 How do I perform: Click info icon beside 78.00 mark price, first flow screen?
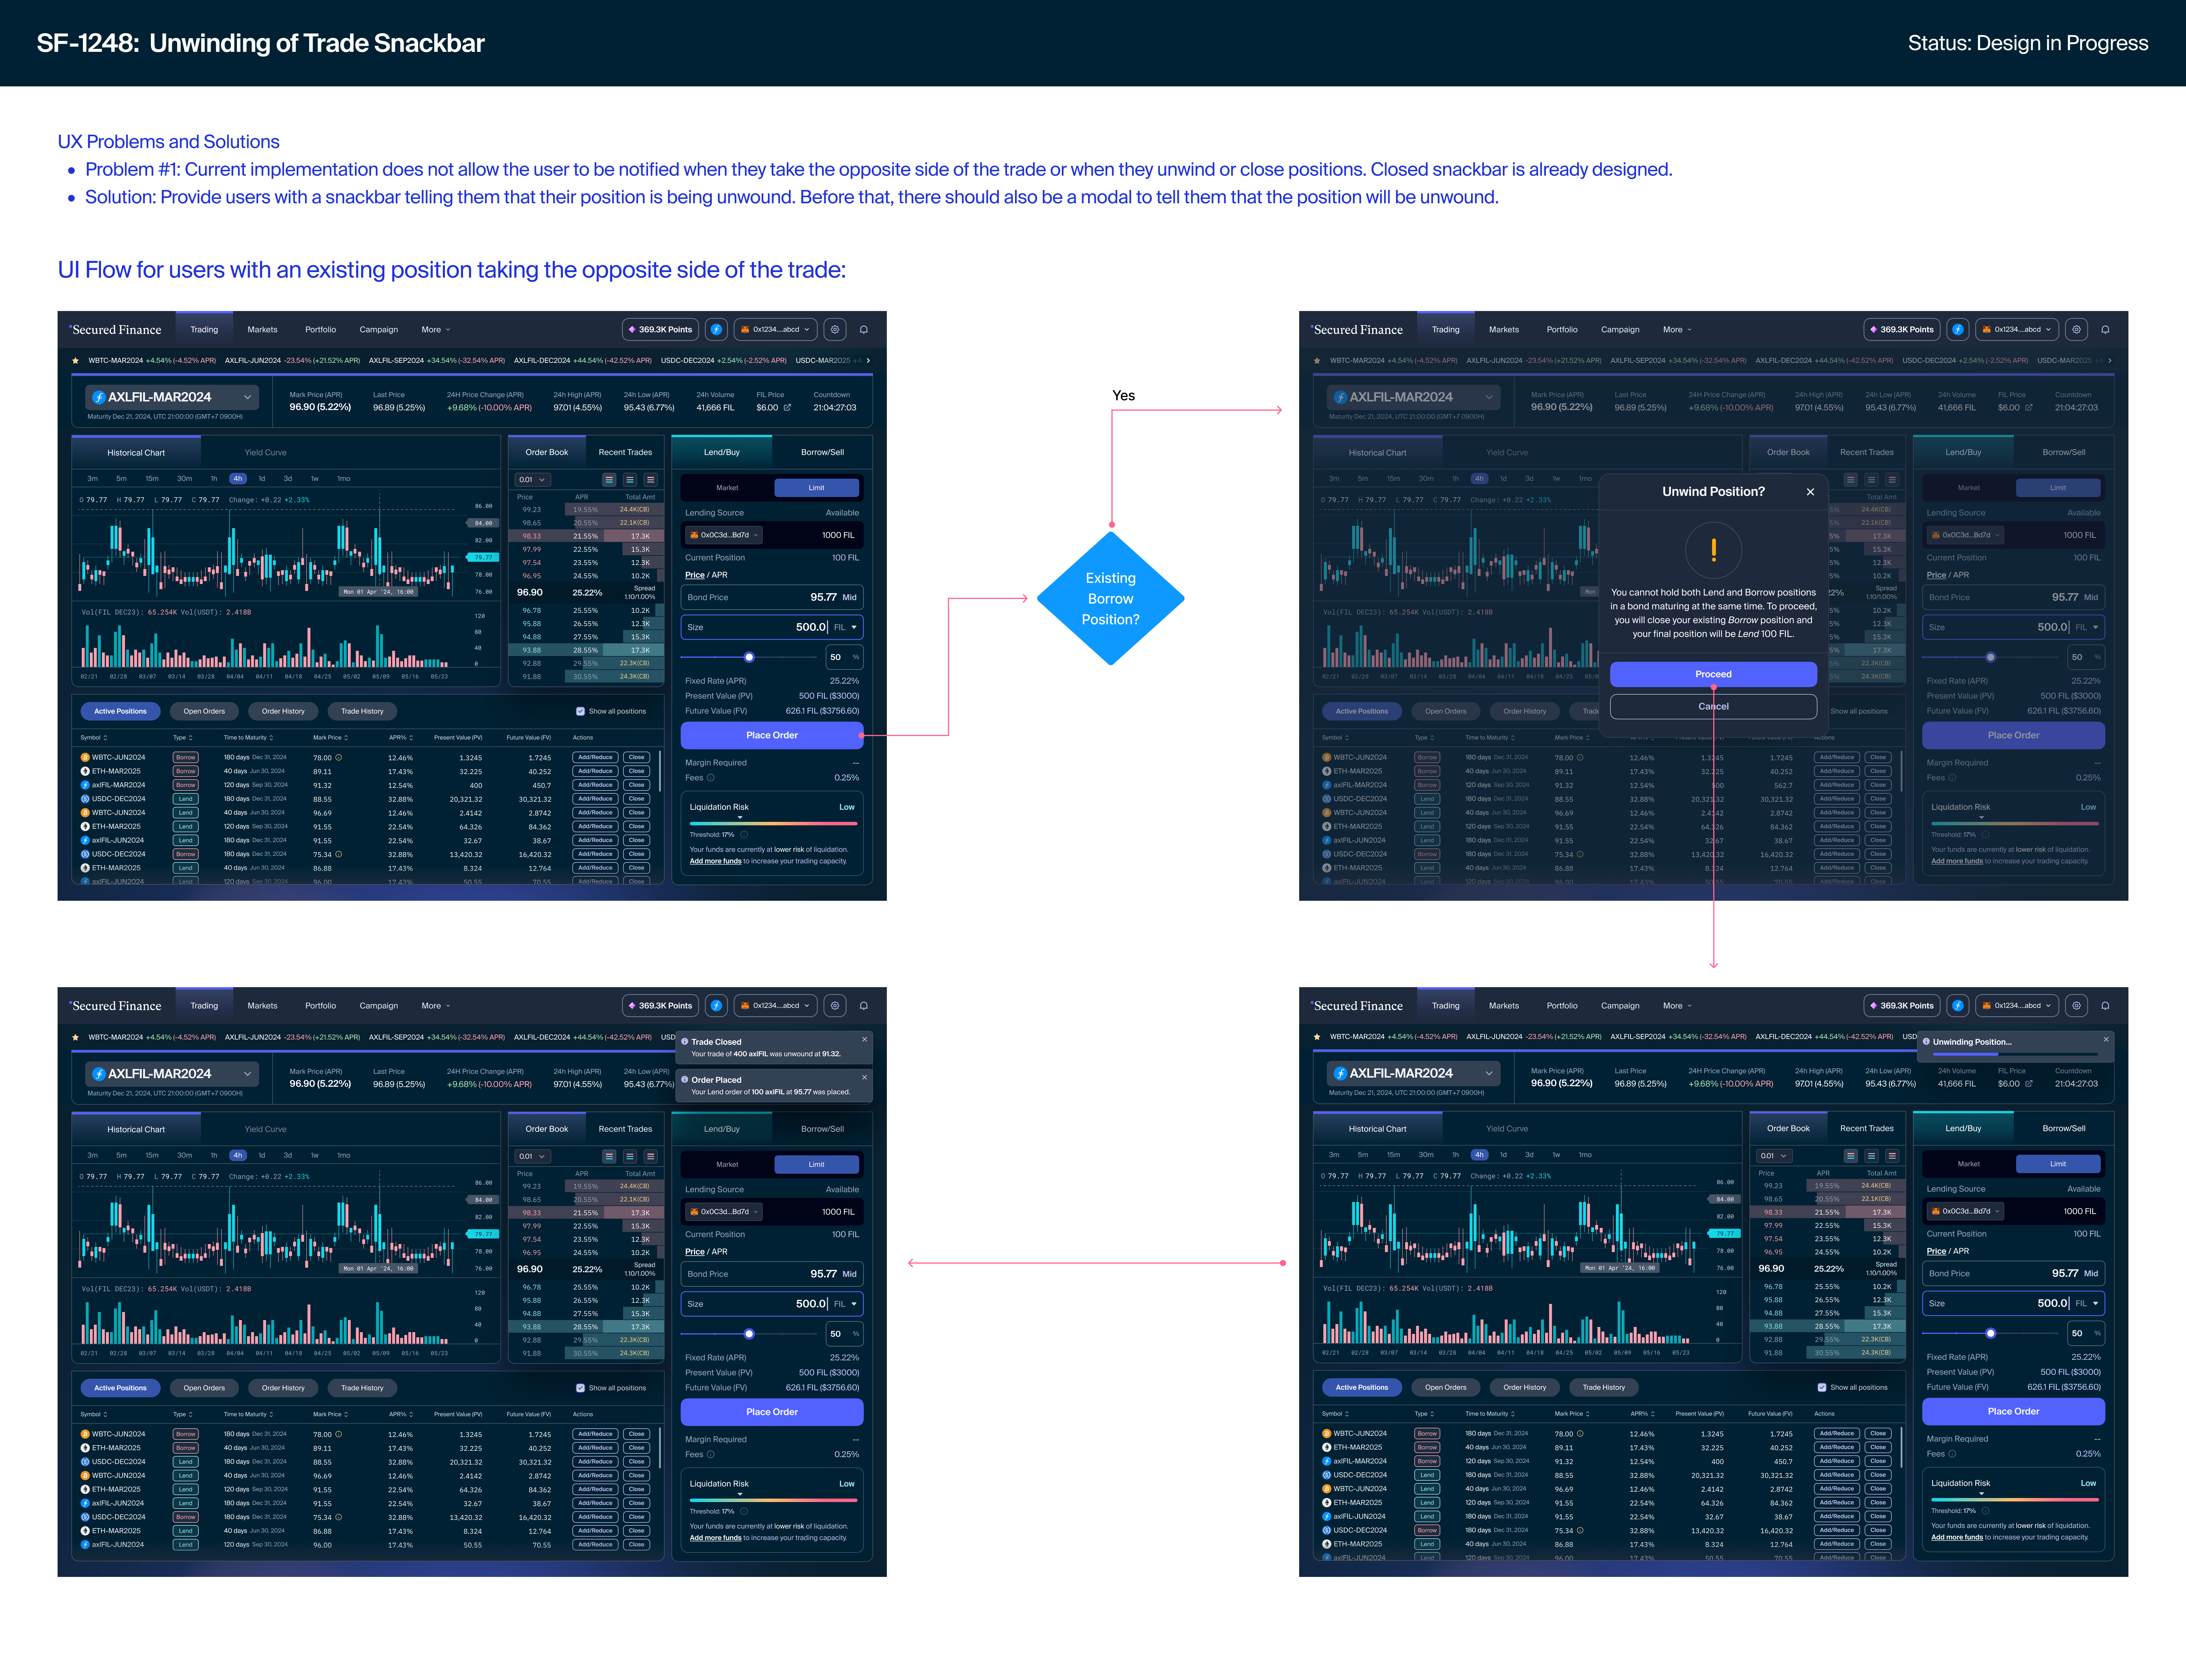click(339, 757)
